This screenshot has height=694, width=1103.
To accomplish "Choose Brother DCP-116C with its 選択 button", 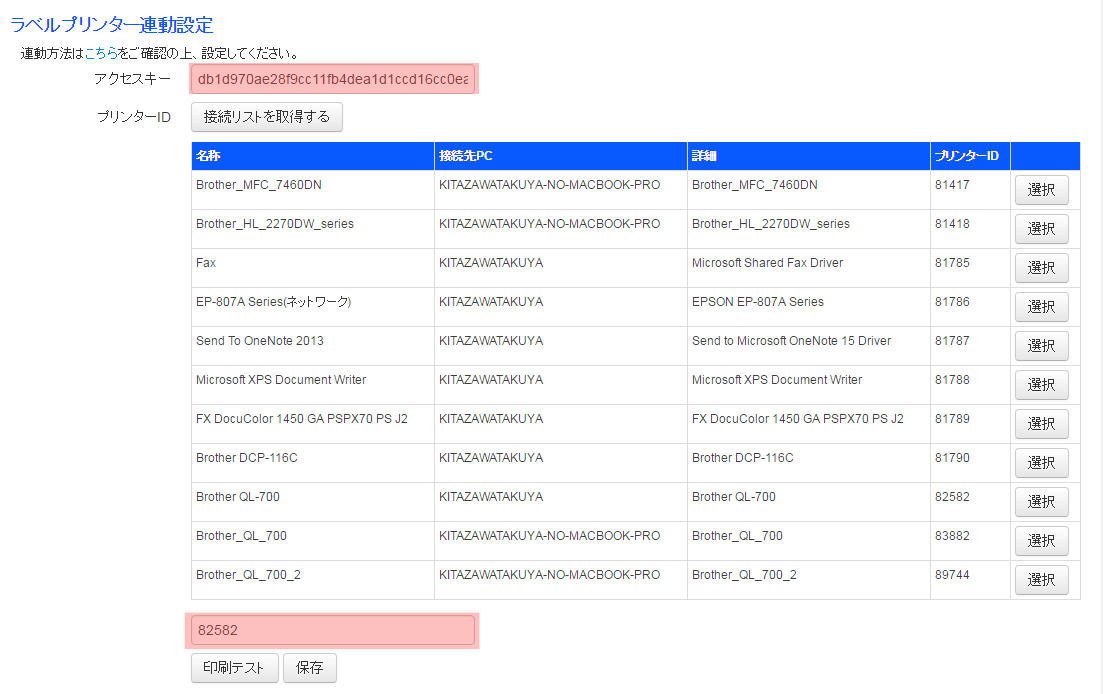I will click(x=1041, y=463).
